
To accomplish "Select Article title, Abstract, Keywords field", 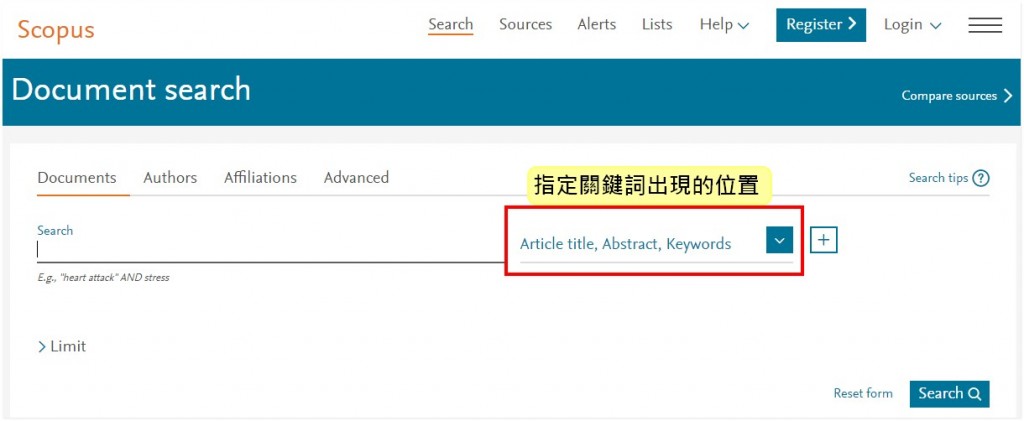I will 625,244.
